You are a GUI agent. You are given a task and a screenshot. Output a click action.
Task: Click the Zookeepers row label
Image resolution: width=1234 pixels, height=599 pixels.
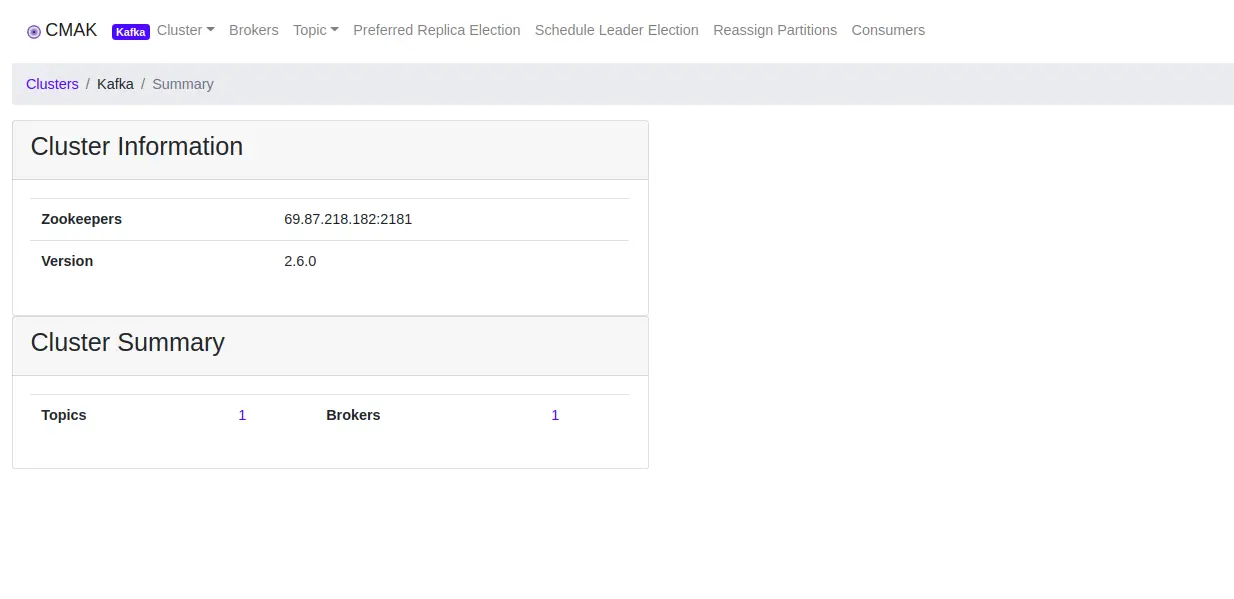(x=81, y=219)
